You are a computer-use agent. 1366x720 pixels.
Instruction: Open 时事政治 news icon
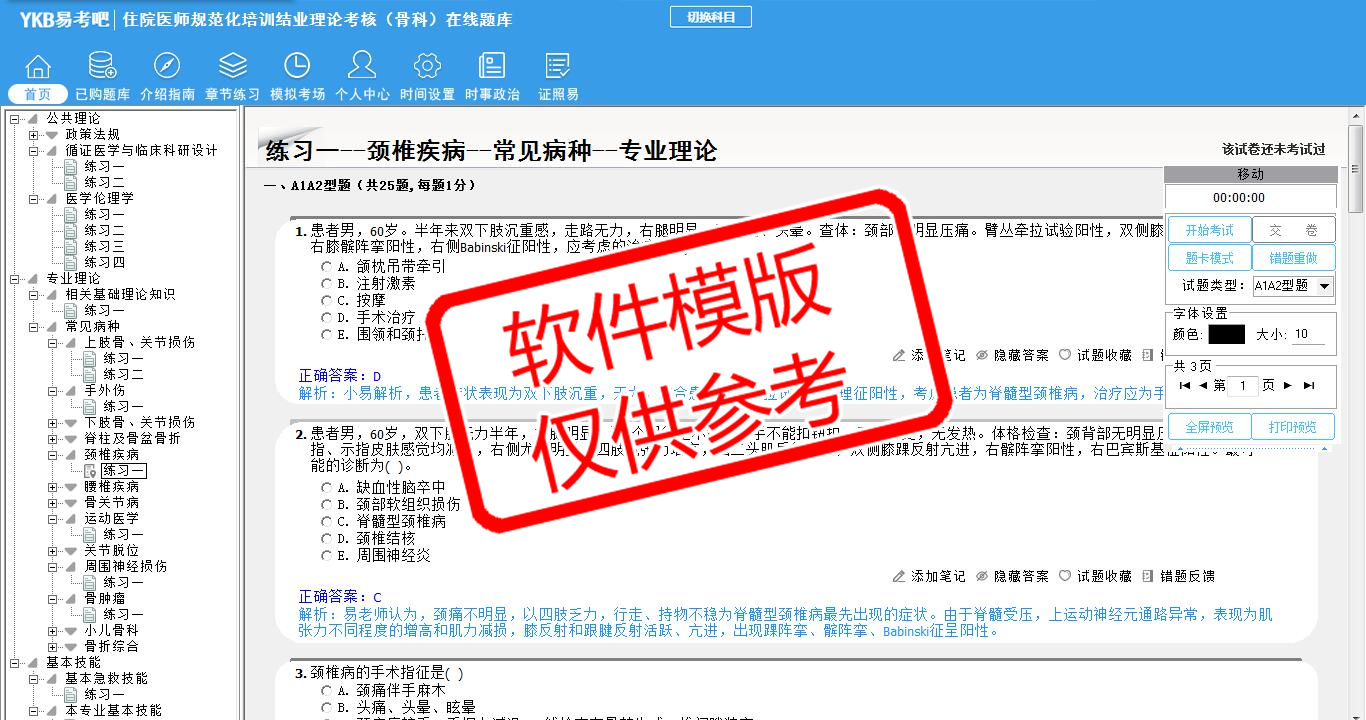coord(492,67)
